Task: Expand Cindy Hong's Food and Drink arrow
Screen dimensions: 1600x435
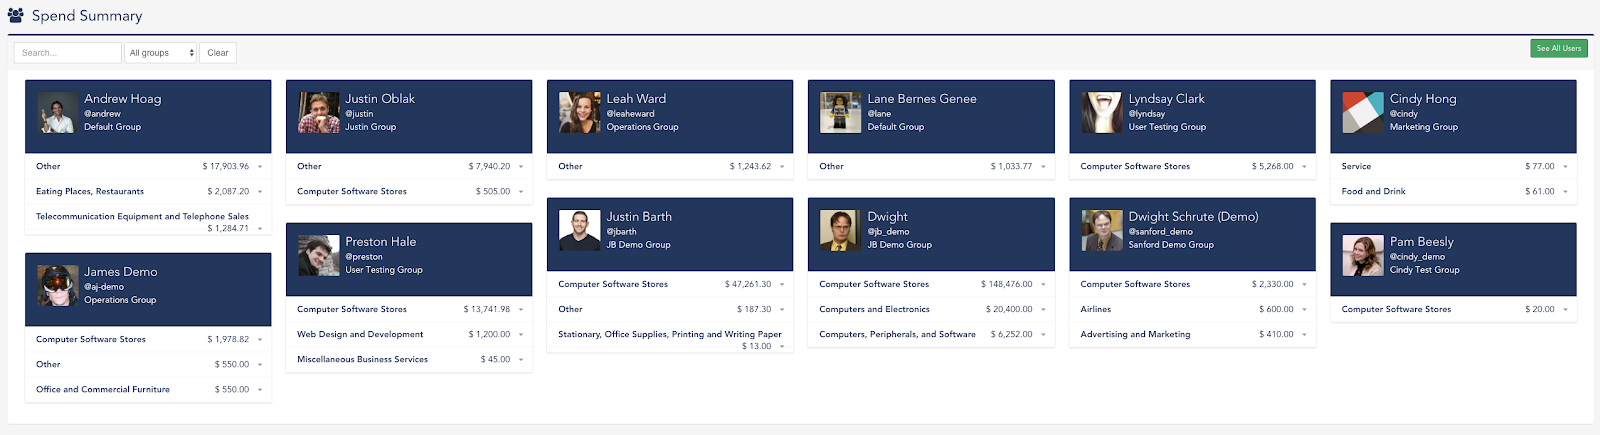Action: click(1565, 192)
